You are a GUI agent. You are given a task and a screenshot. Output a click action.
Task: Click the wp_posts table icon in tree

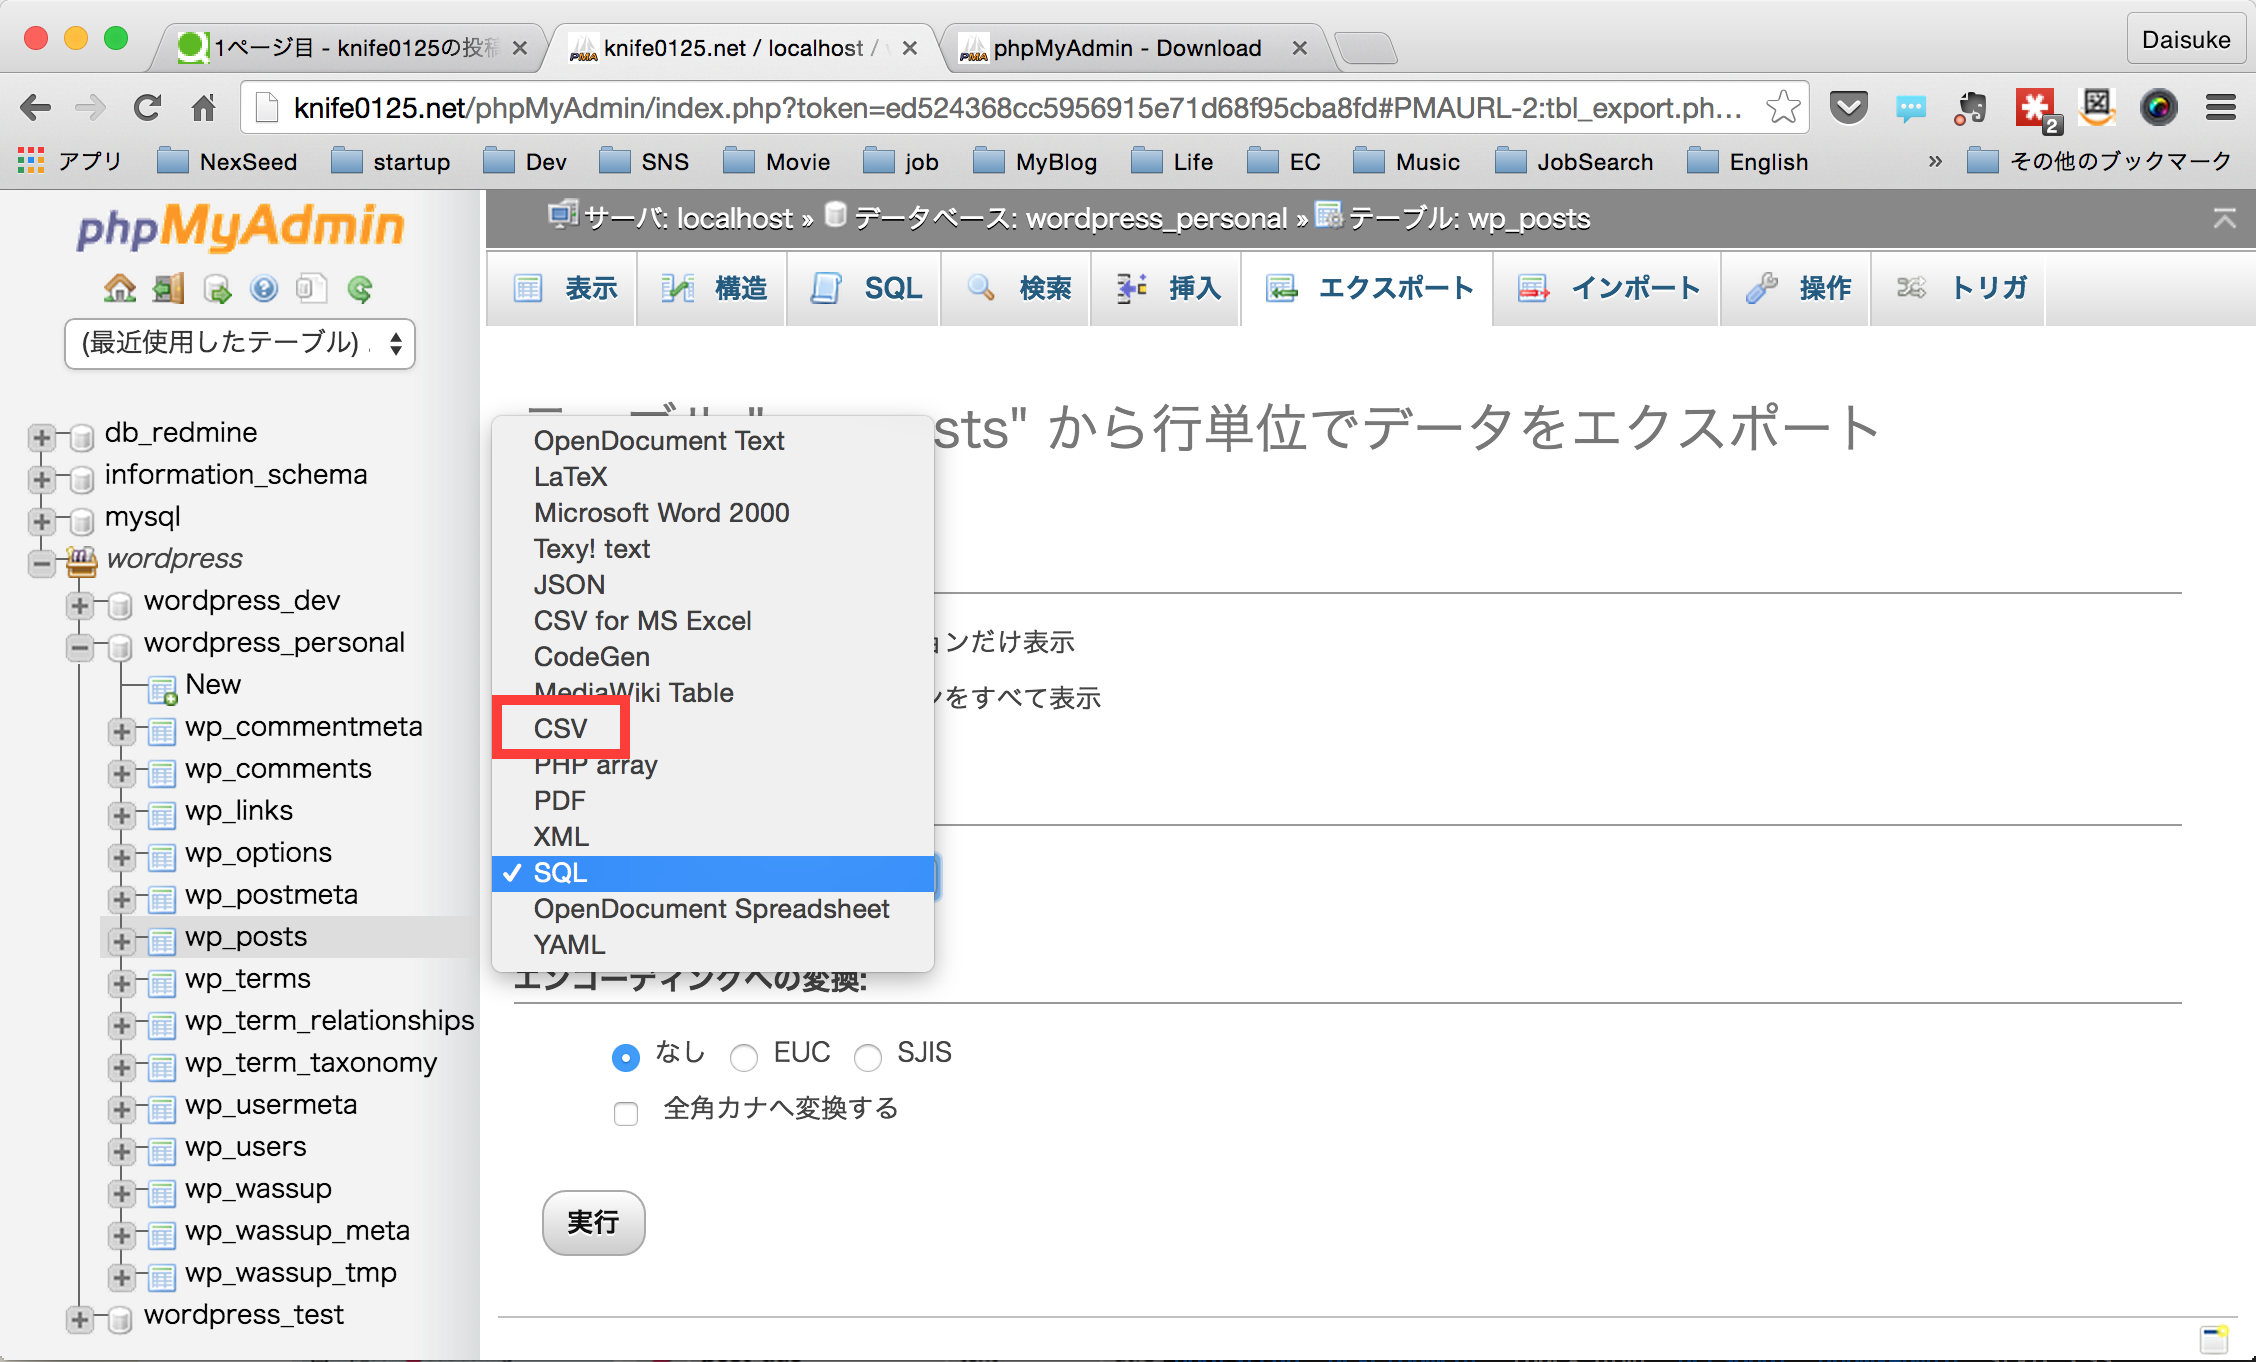point(163,938)
